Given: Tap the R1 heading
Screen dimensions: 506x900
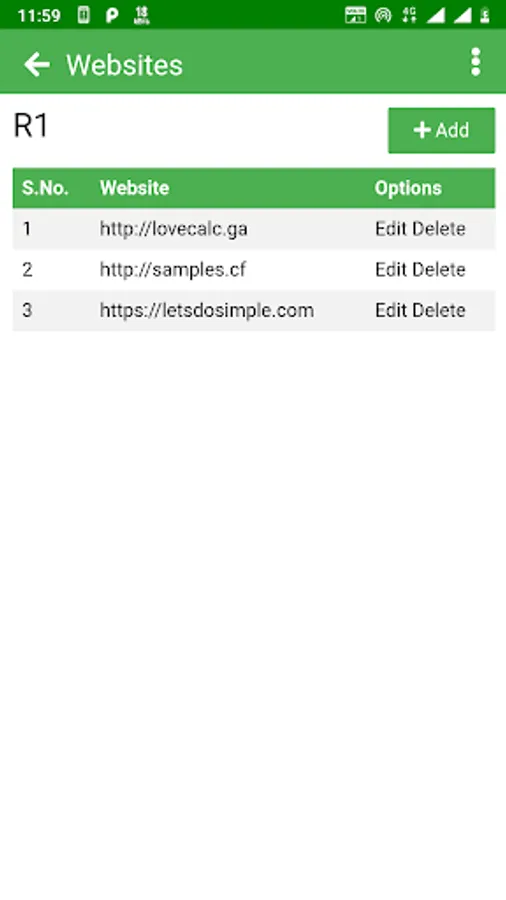Looking at the screenshot, I should pos(31,126).
